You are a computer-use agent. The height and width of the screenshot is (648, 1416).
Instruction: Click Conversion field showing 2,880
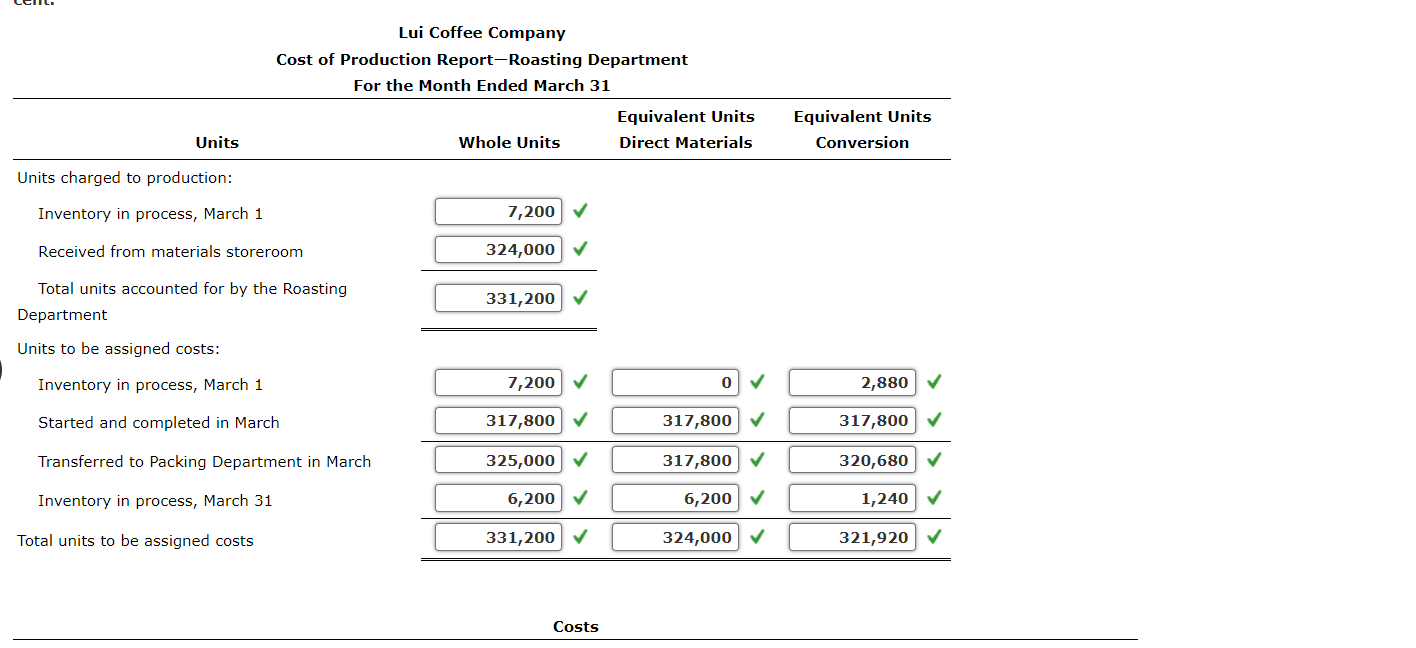click(852, 382)
